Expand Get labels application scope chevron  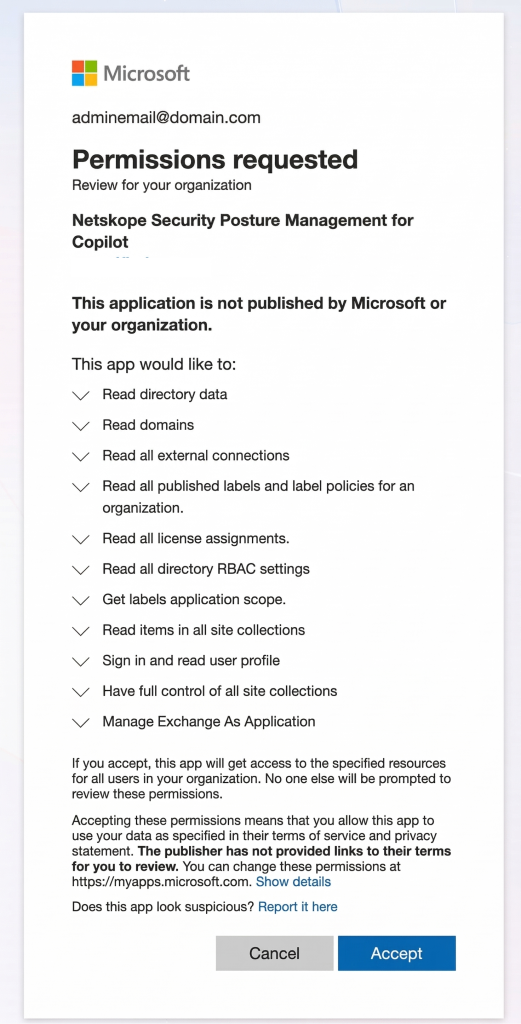tap(80, 600)
